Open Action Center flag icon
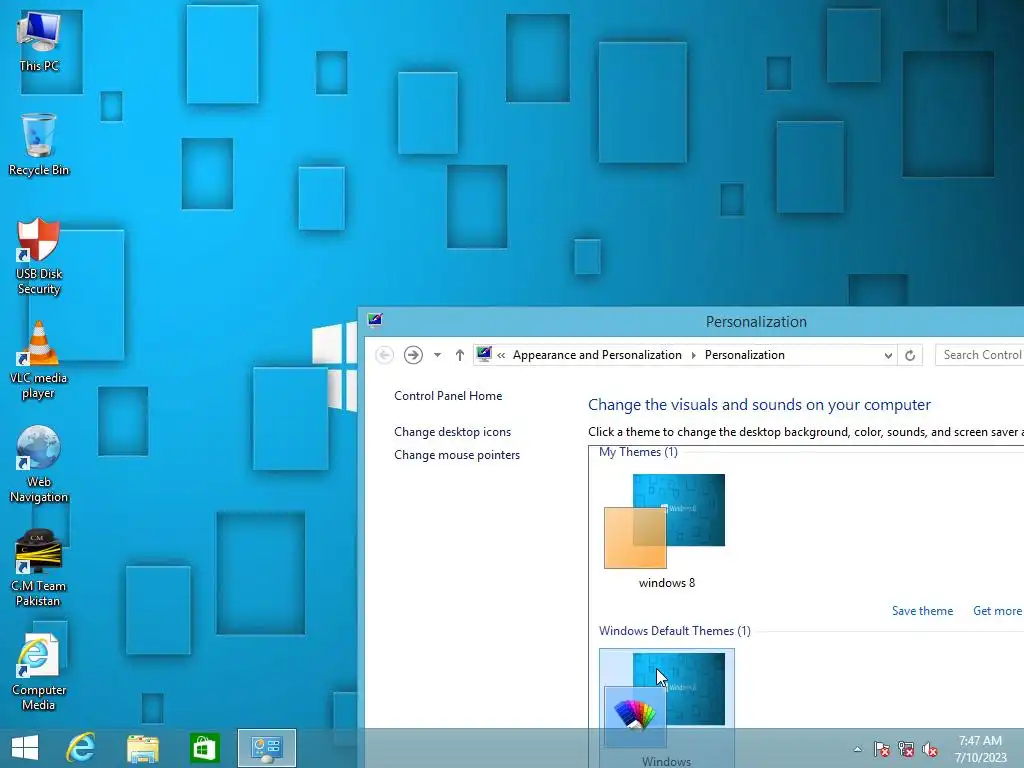This screenshot has width=1024, height=768. 882,749
